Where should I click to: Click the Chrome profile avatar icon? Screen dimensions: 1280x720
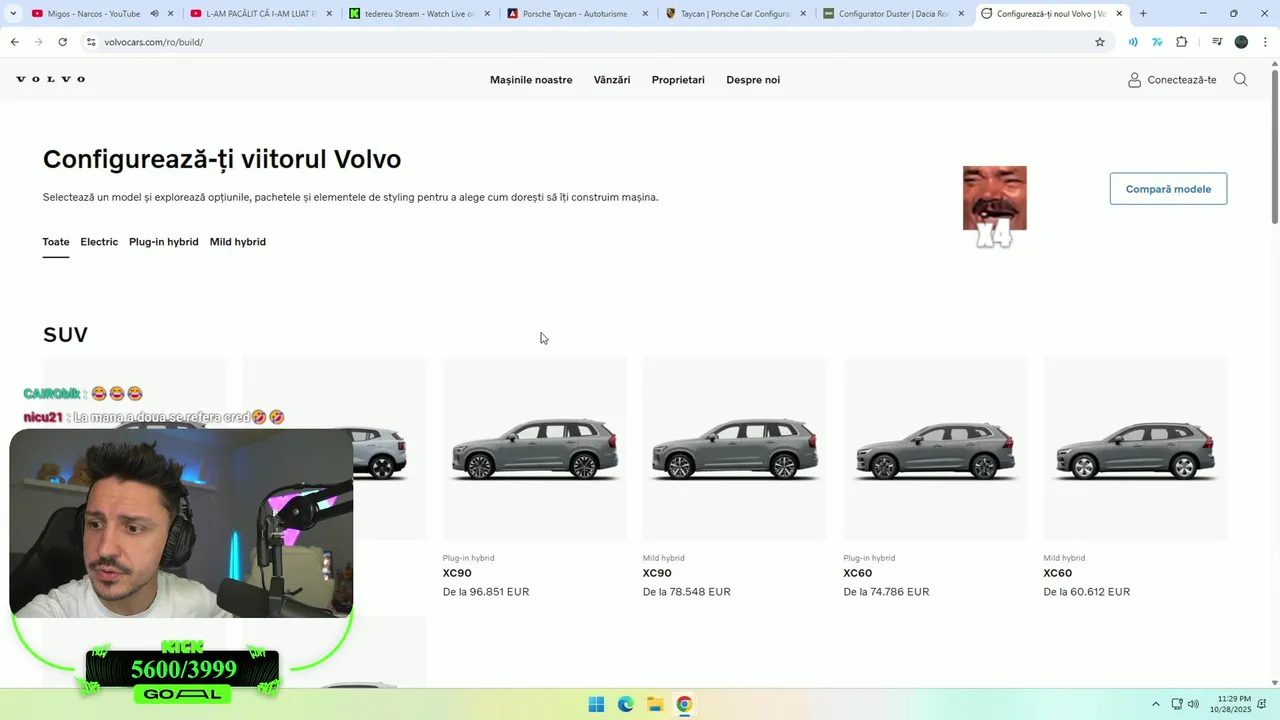click(x=1241, y=42)
